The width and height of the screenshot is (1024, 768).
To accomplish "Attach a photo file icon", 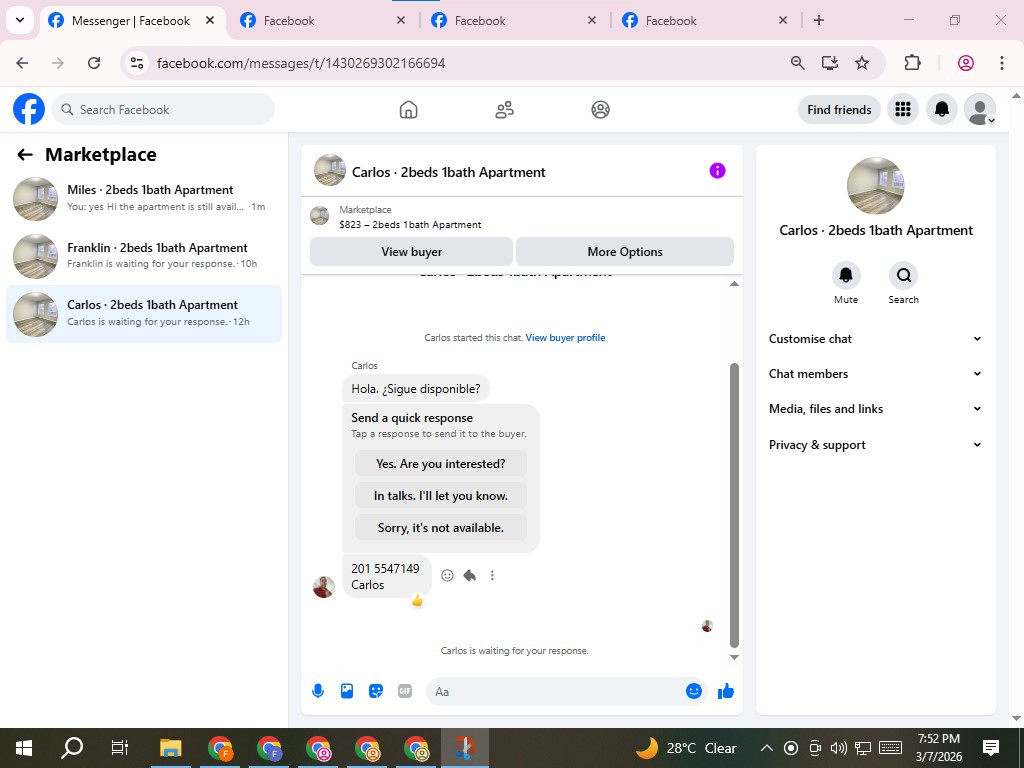I will click(347, 691).
